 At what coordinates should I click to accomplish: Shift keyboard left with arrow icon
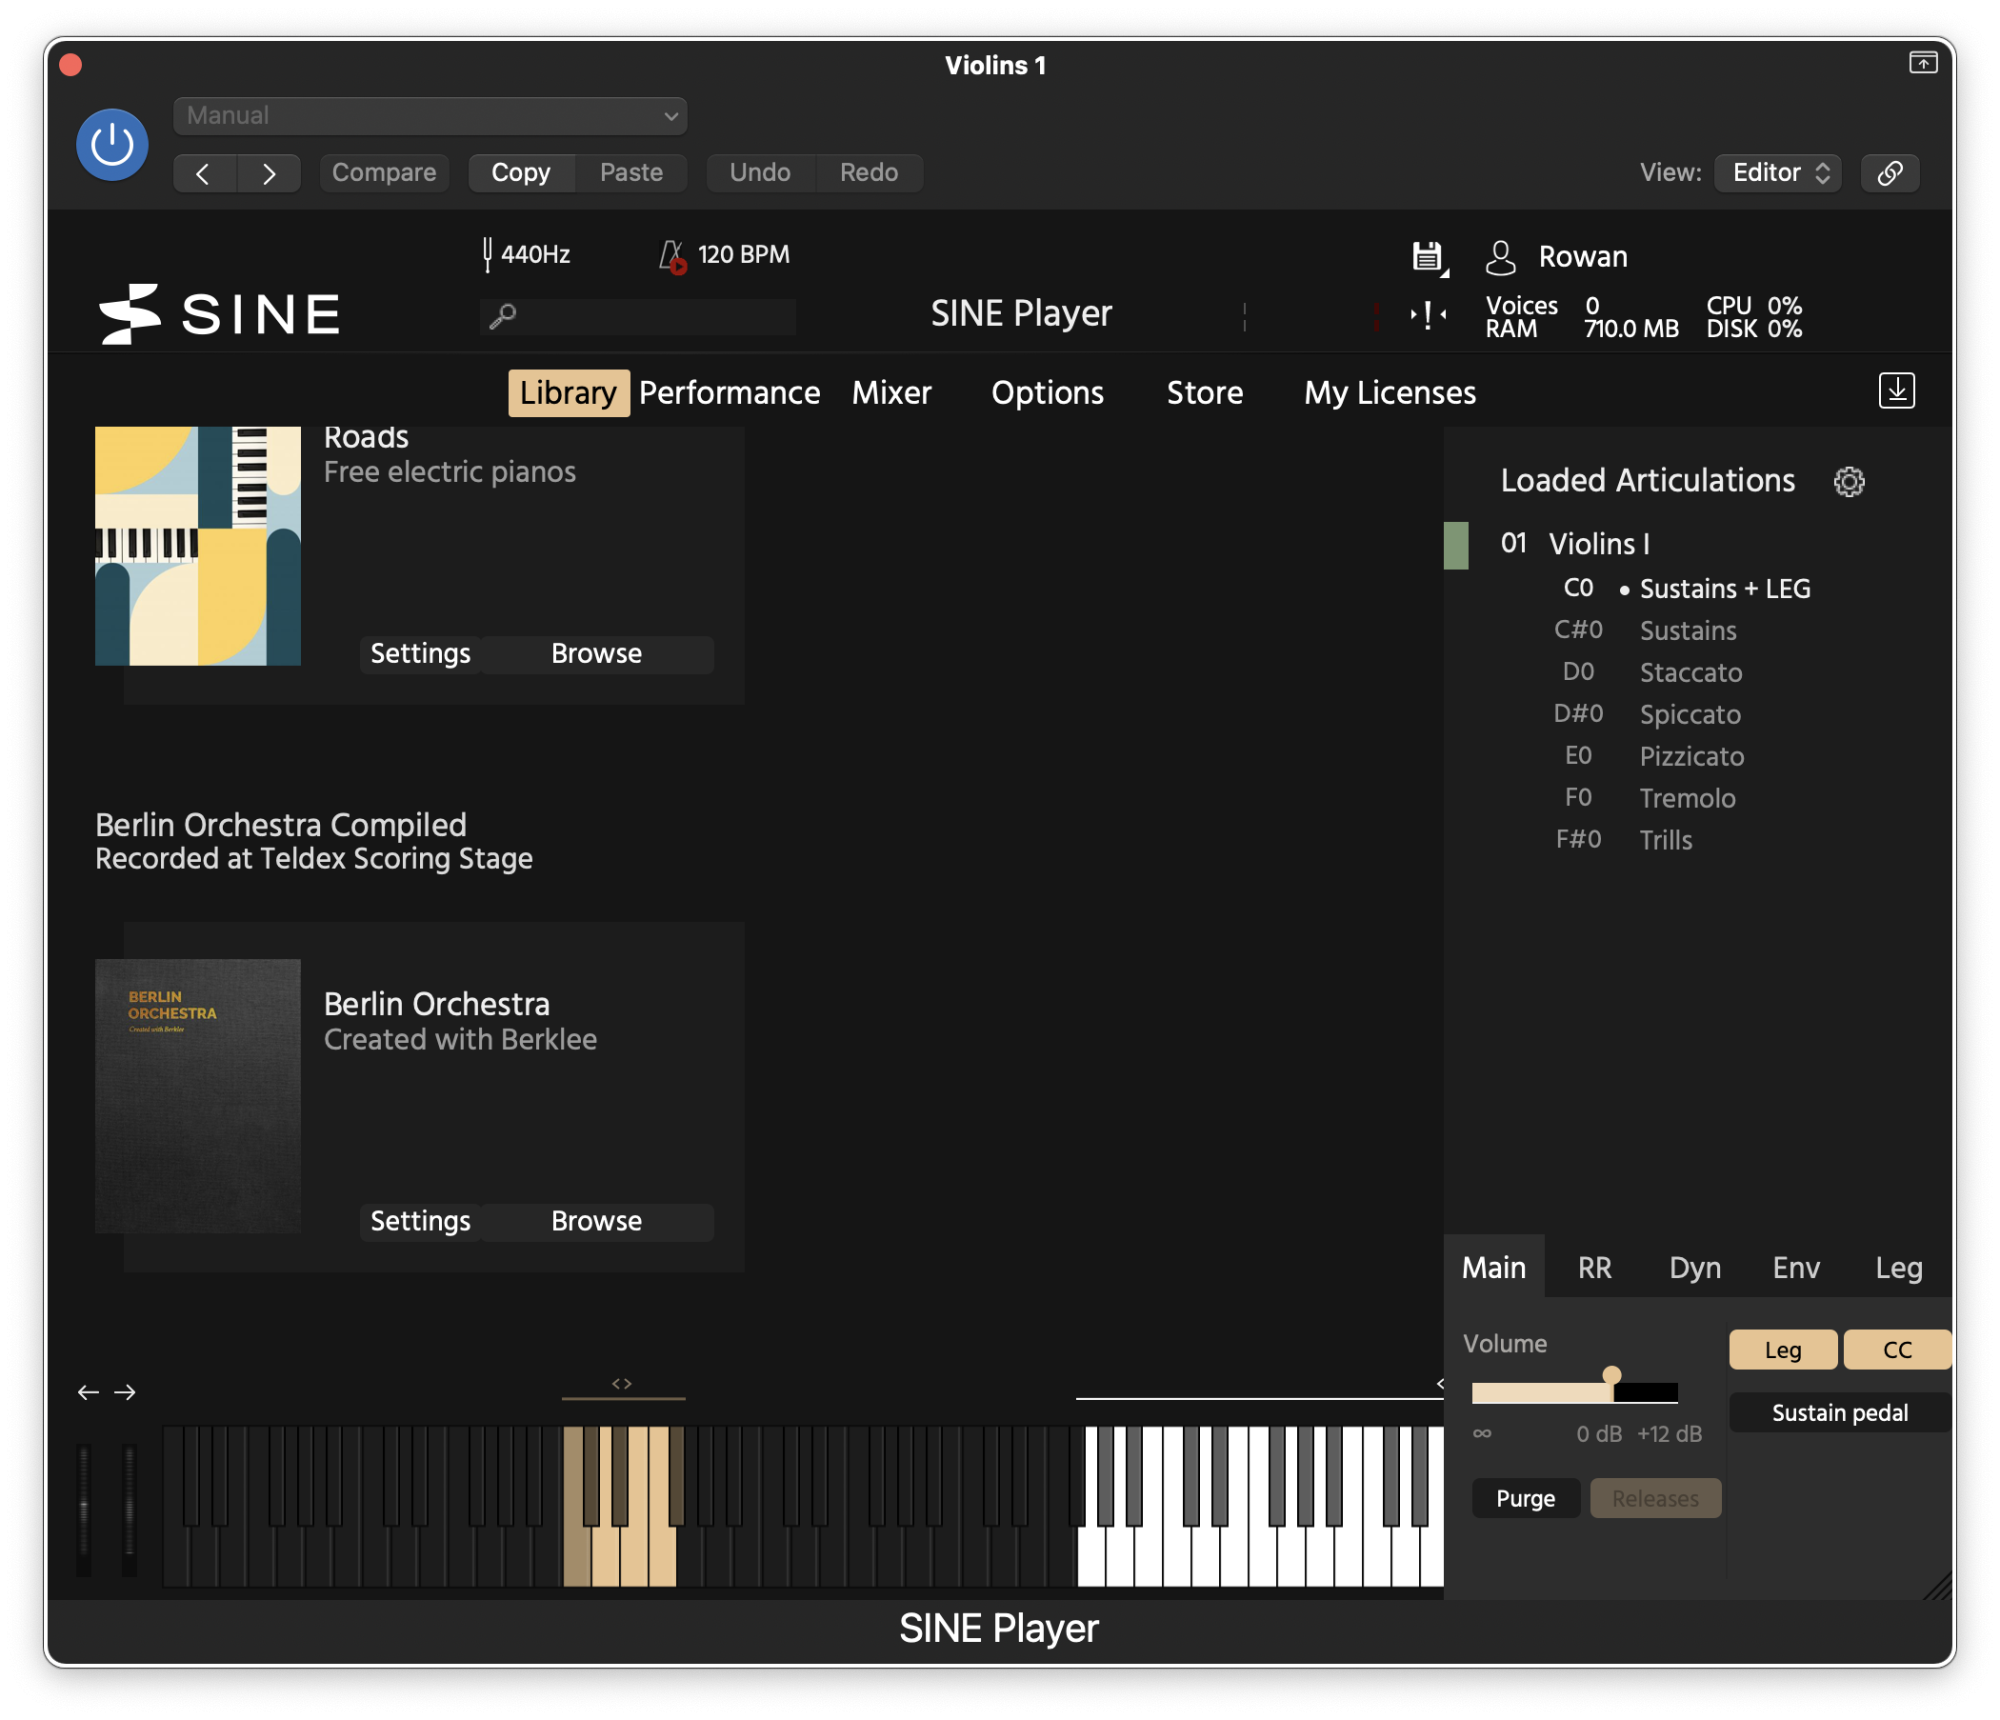pyautogui.click(x=88, y=1392)
